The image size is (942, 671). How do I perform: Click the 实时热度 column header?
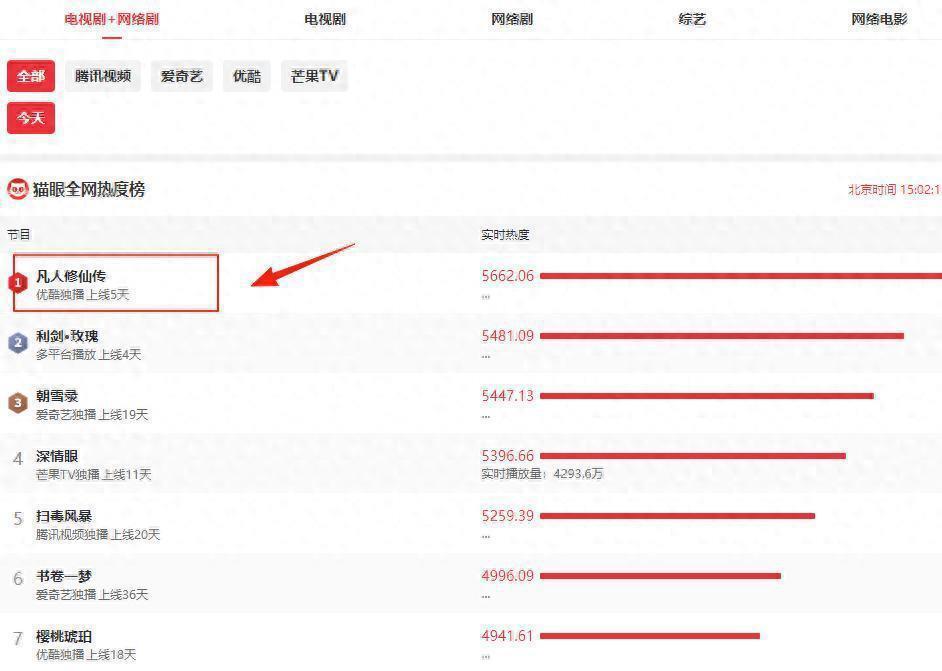[x=505, y=235]
